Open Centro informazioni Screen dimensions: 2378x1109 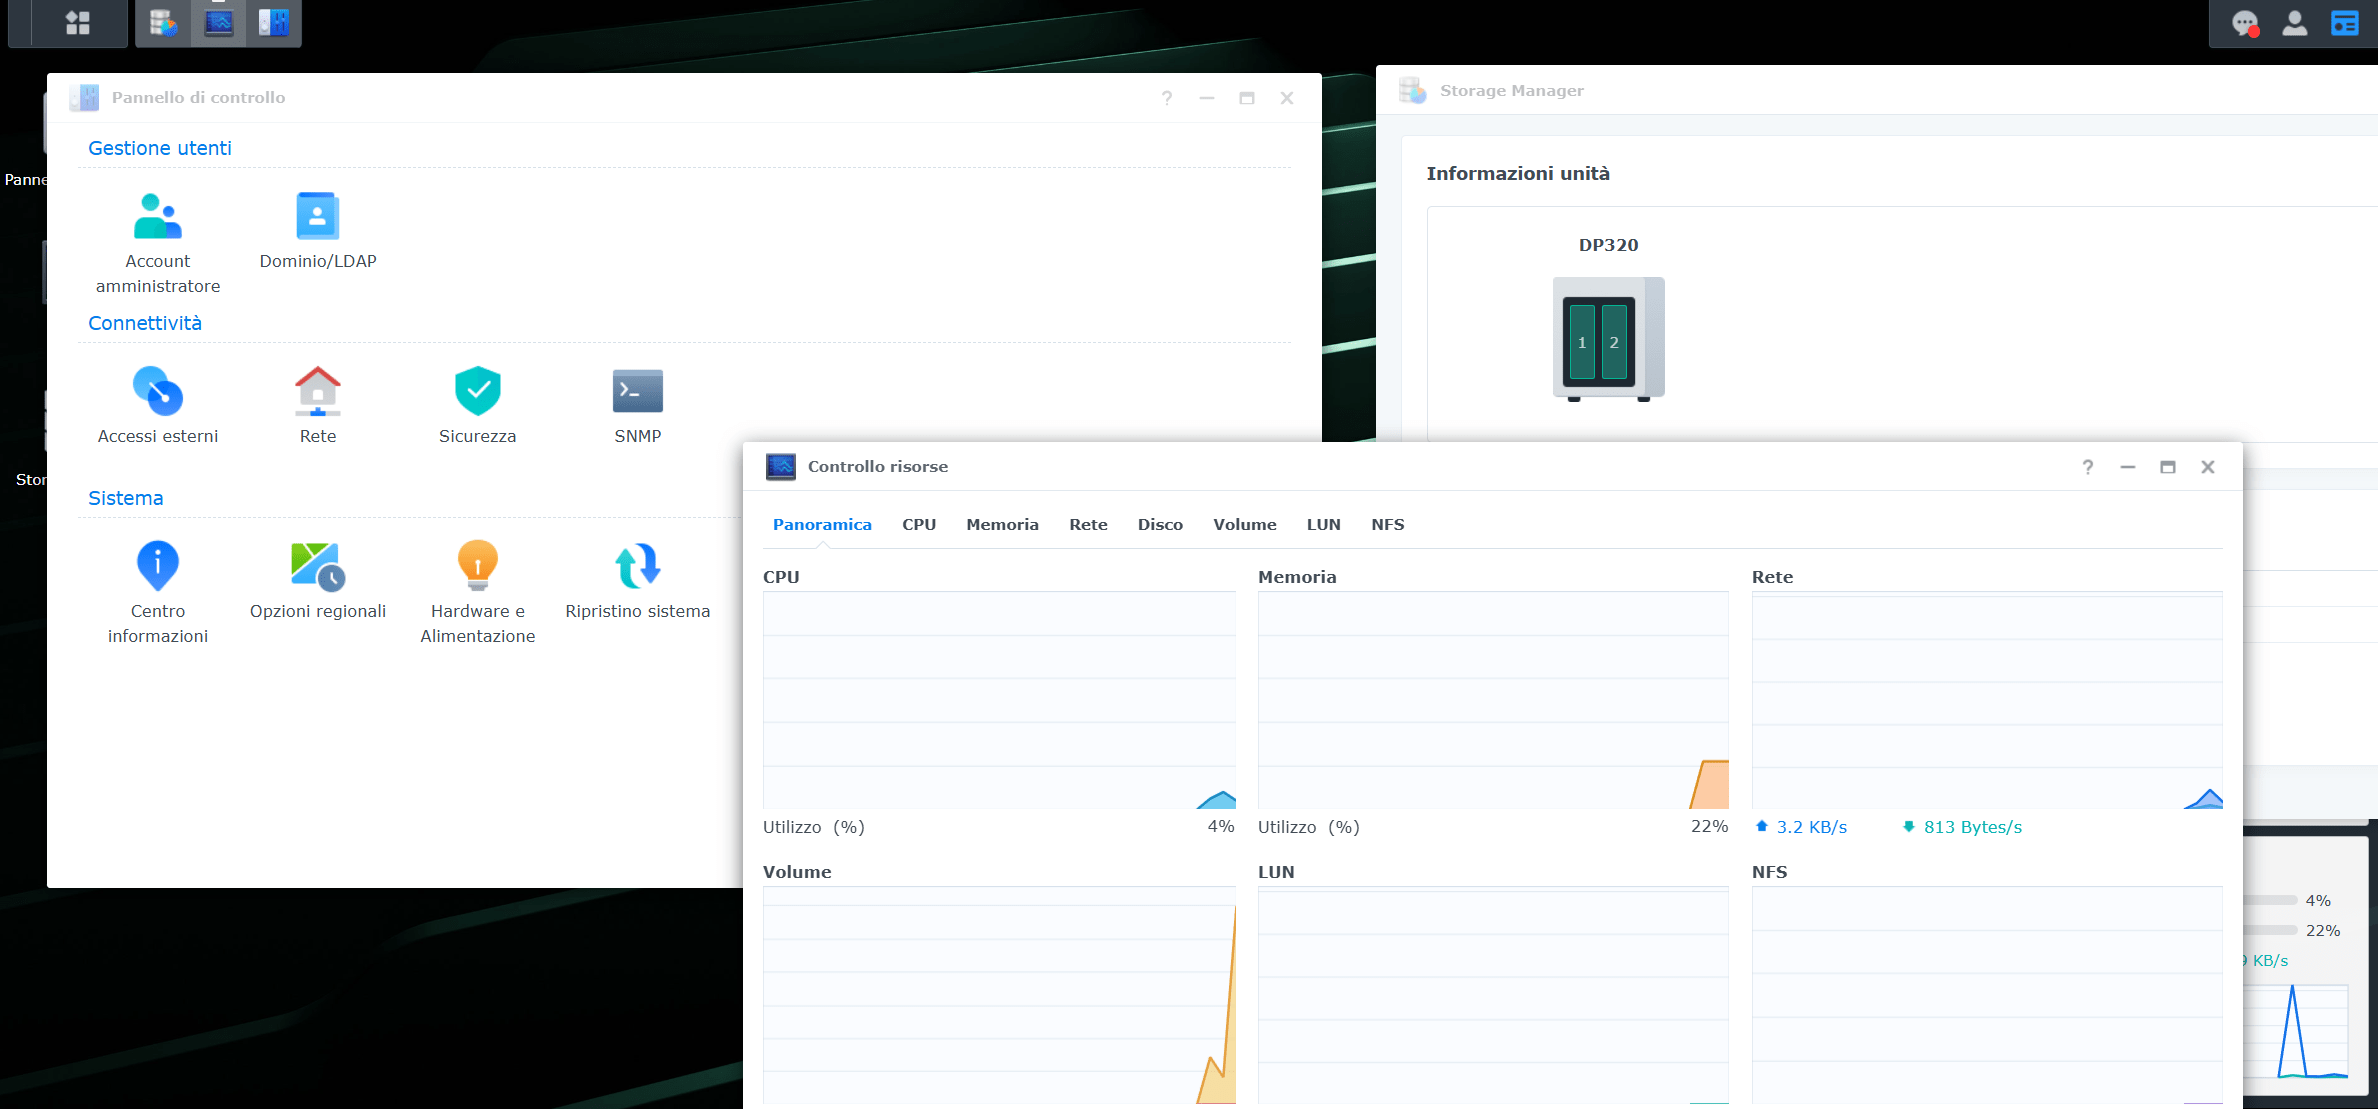[x=158, y=566]
